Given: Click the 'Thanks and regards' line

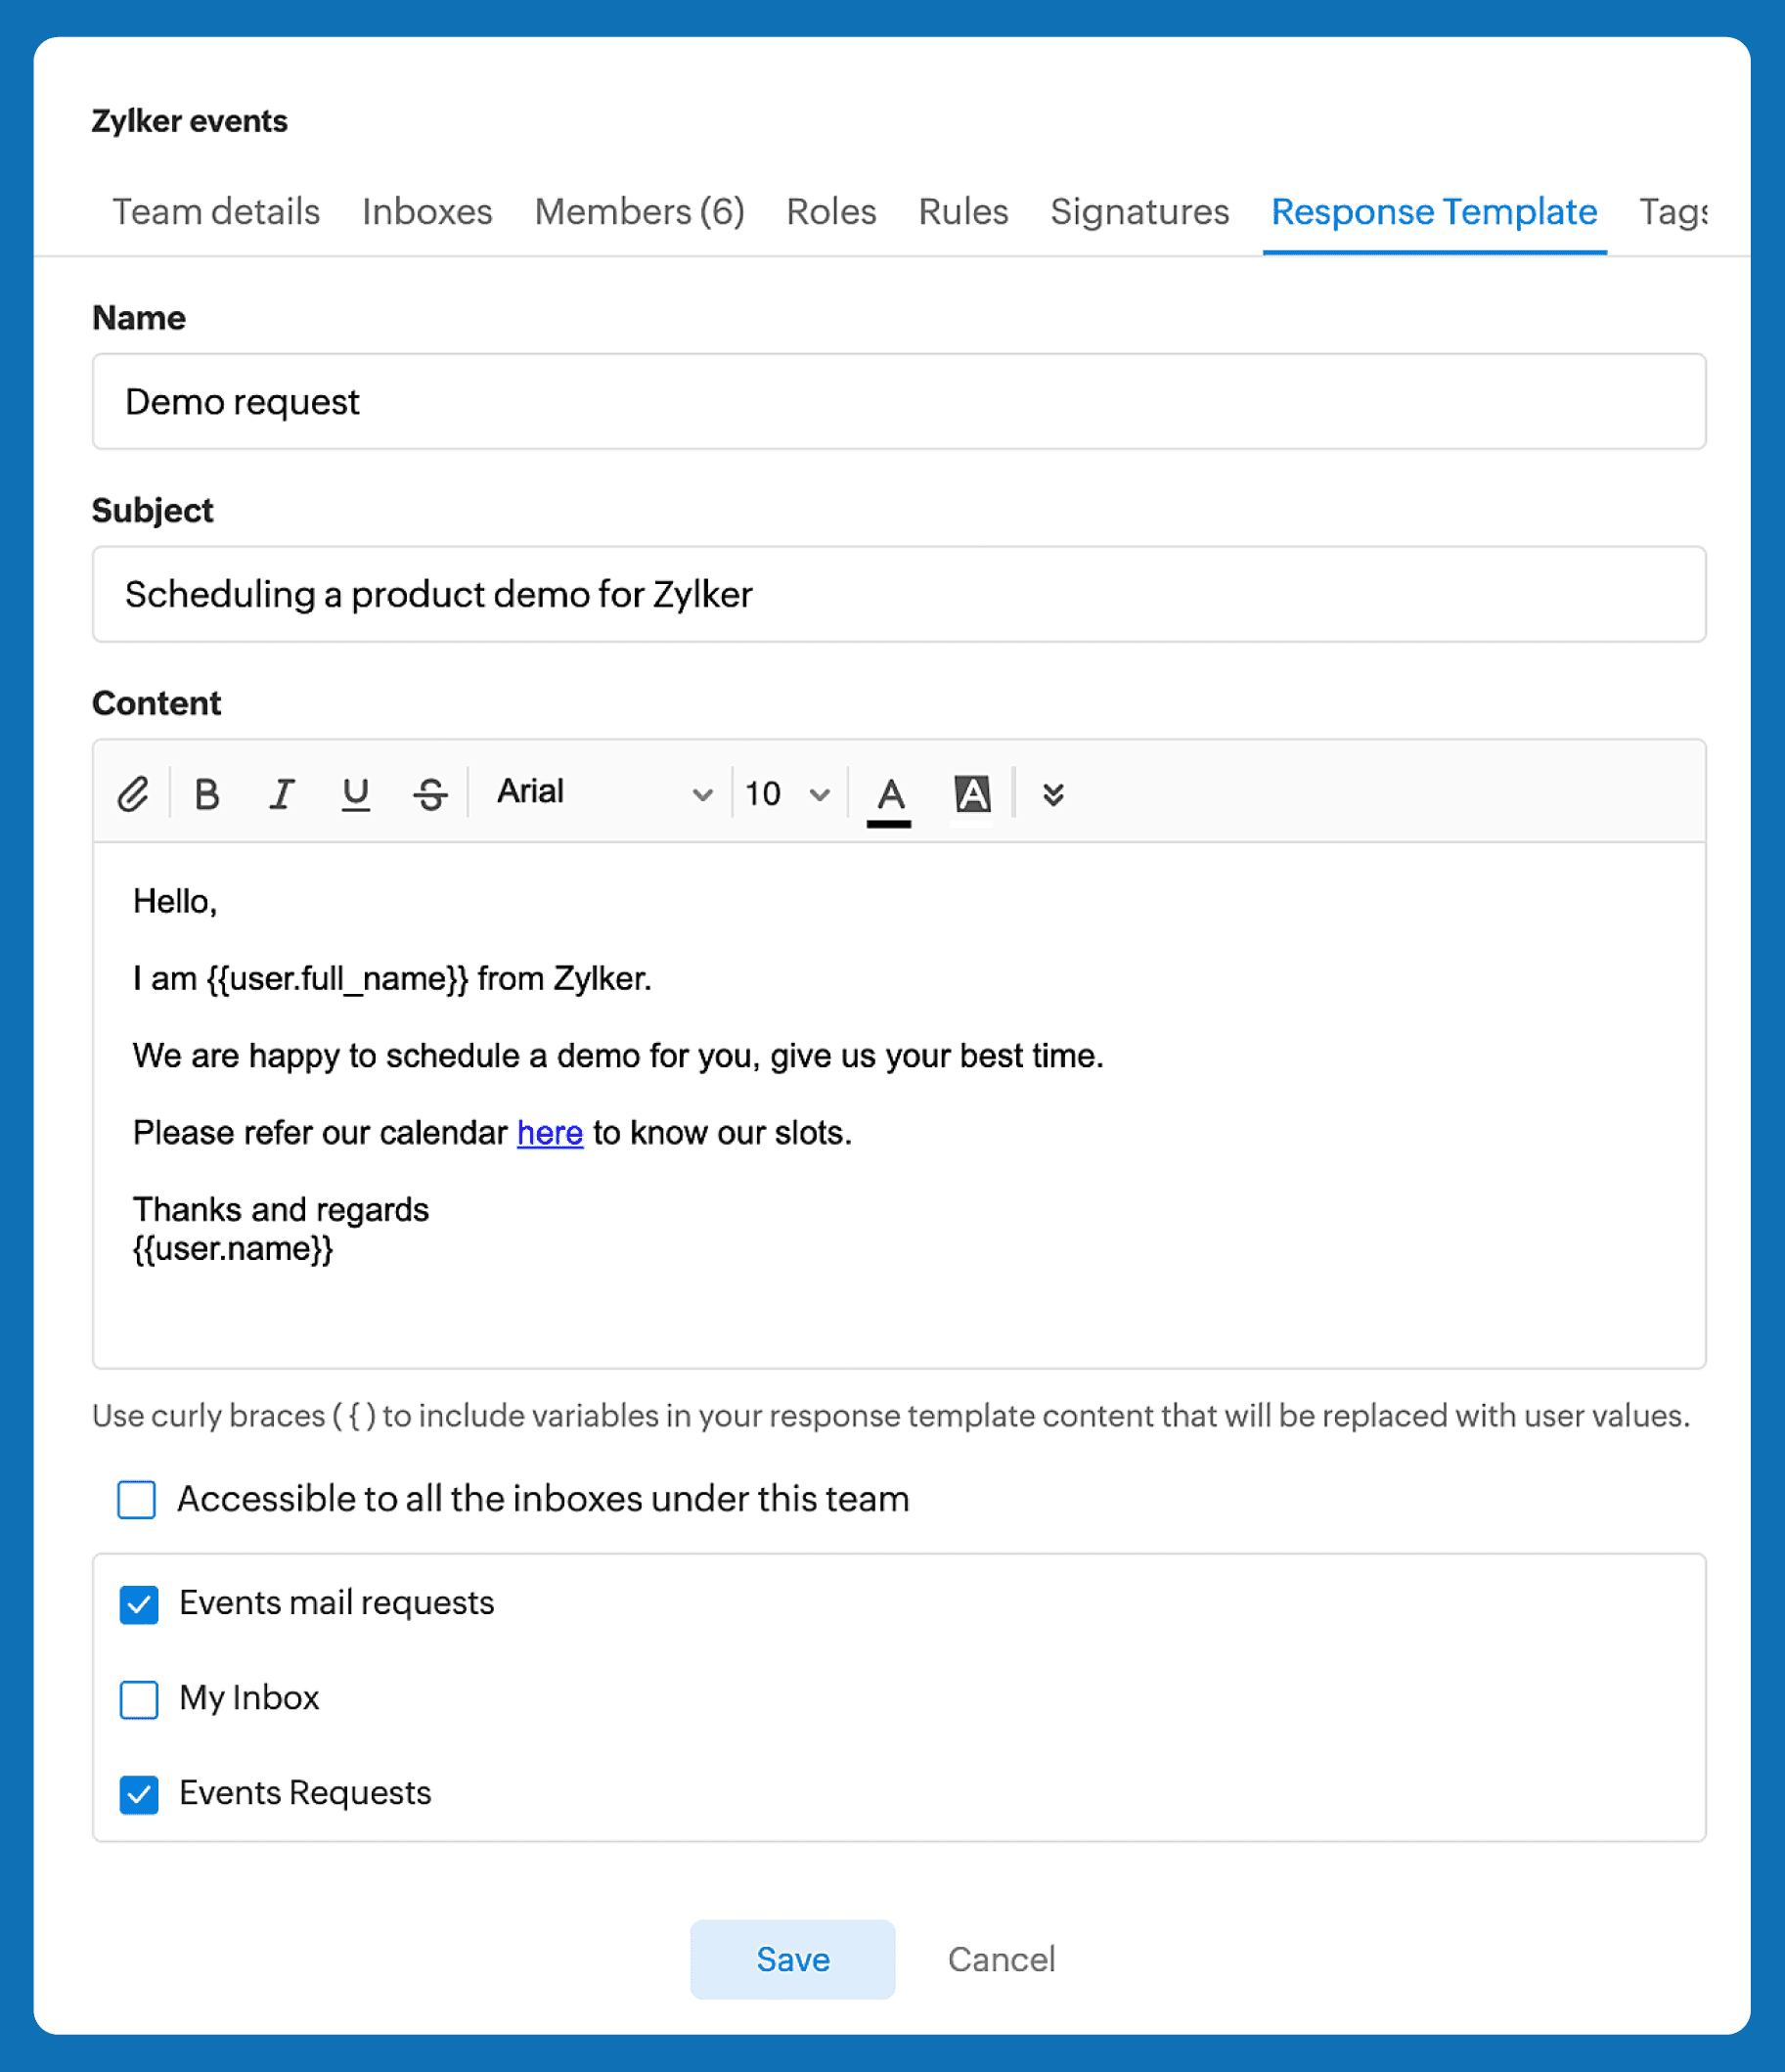Looking at the screenshot, I should coord(281,1210).
